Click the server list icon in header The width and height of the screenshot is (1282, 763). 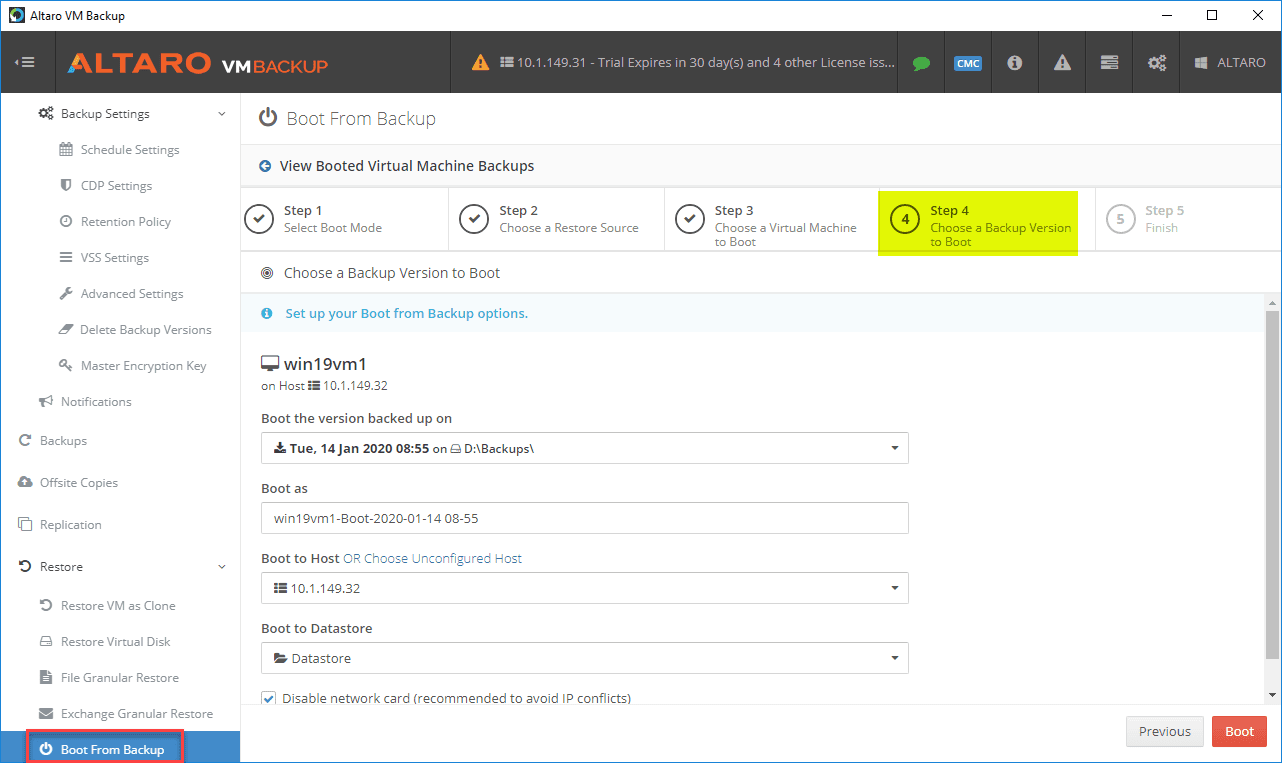(1109, 63)
